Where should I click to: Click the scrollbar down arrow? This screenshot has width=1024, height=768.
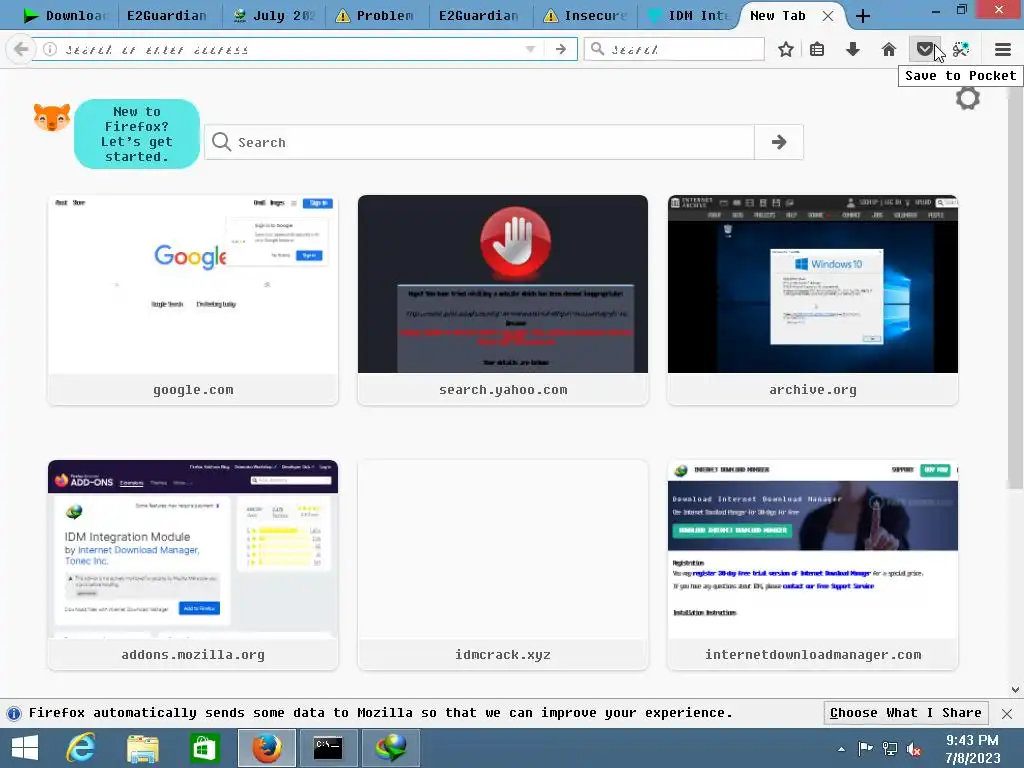tap(1015, 690)
